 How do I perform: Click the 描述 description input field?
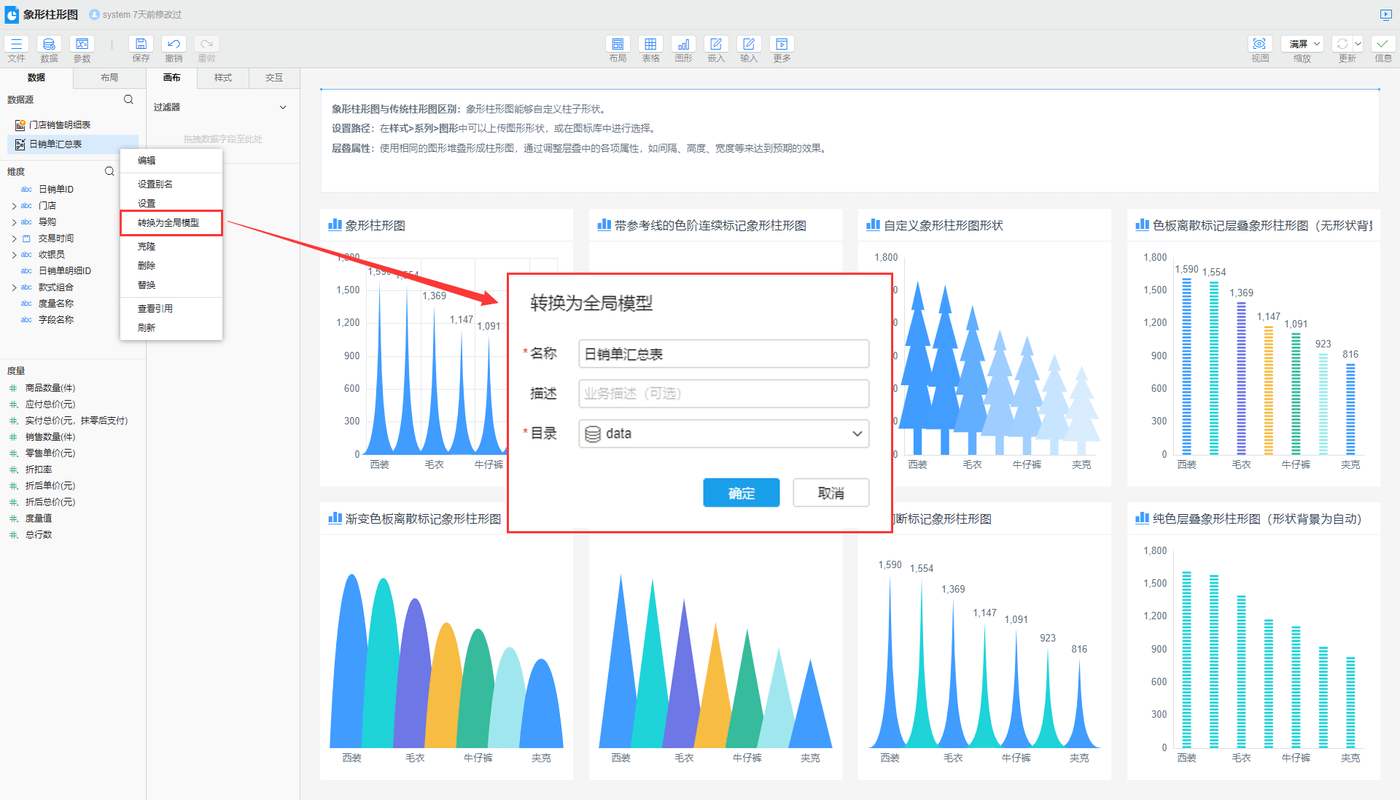[x=723, y=394]
